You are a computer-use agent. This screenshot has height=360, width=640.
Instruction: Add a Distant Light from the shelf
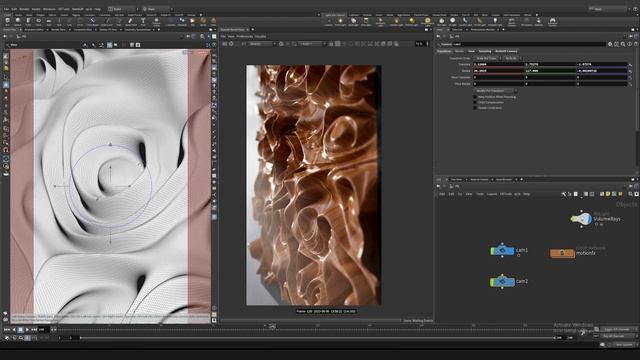coord(412,21)
